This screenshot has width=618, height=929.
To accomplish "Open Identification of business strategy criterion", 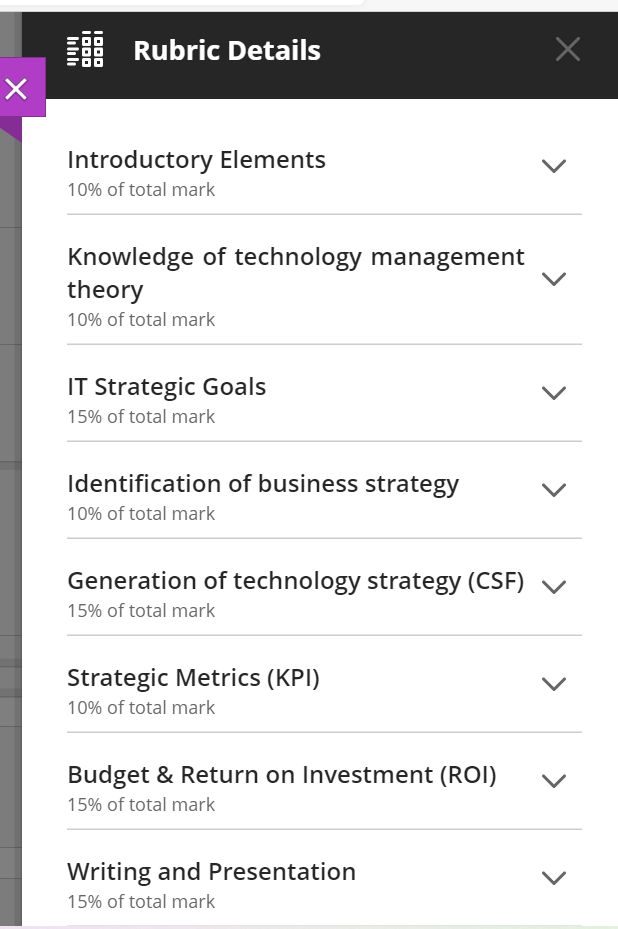I will (324, 496).
